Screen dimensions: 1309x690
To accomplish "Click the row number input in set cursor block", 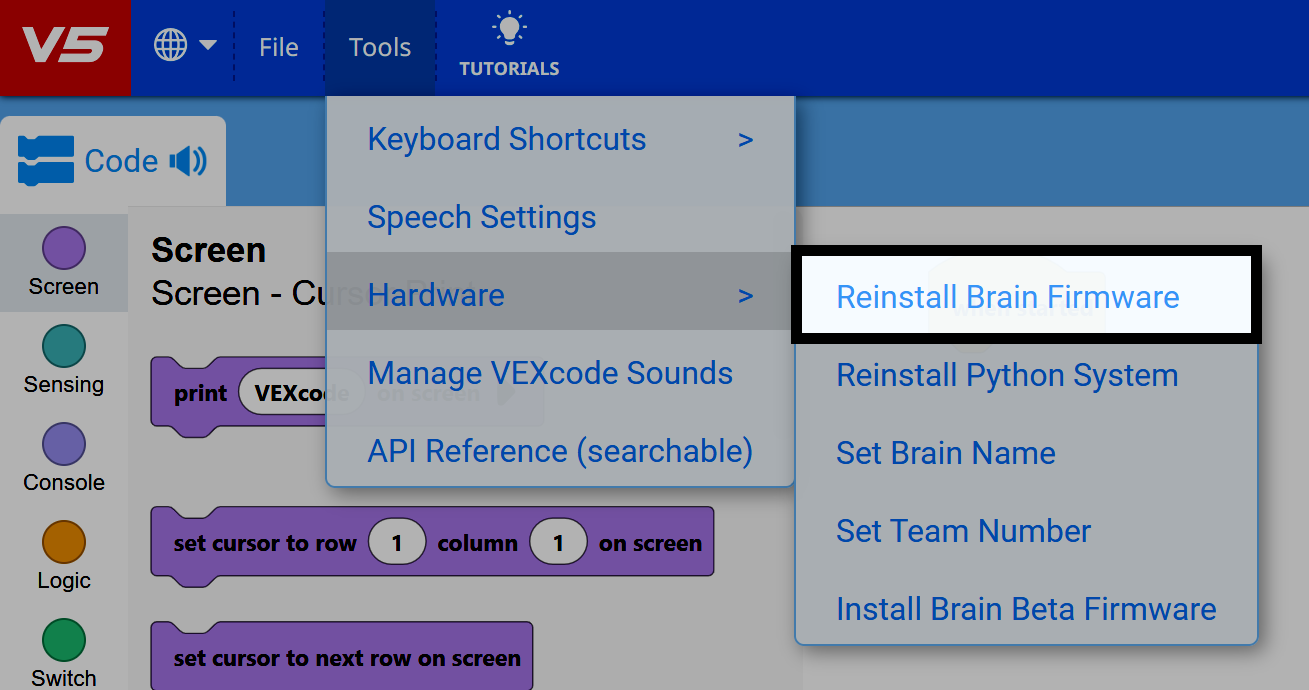I will coord(396,541).
